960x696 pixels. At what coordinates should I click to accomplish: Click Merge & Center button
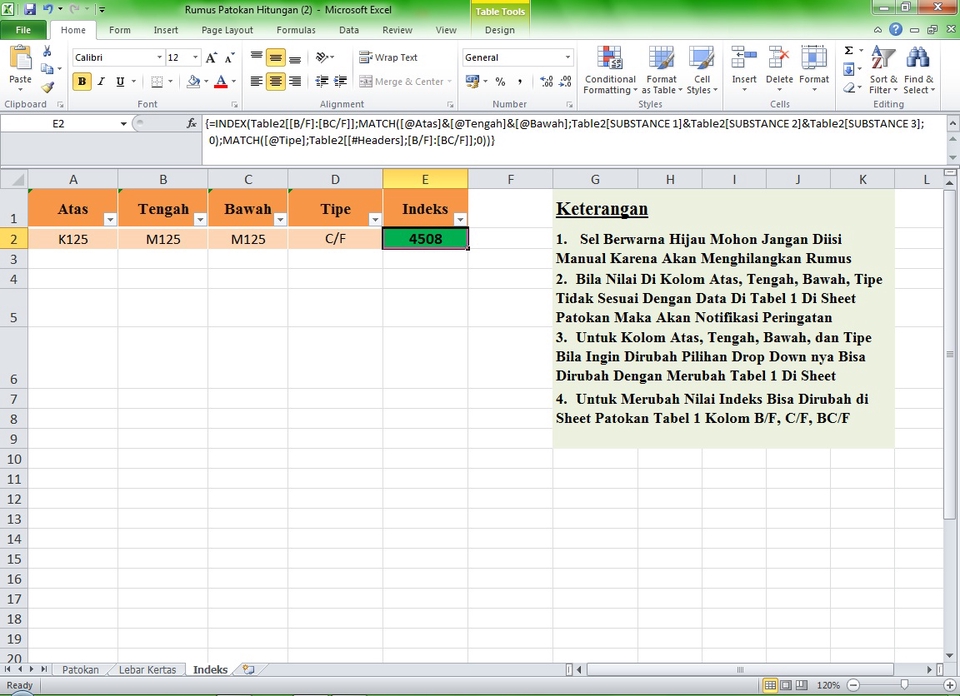(x=405, y=81)
